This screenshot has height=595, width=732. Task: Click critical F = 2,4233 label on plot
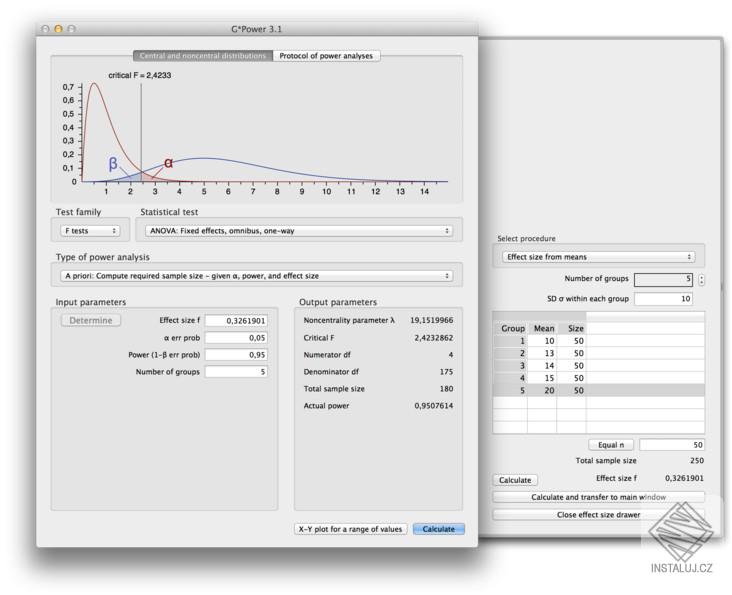click(140, 75)
